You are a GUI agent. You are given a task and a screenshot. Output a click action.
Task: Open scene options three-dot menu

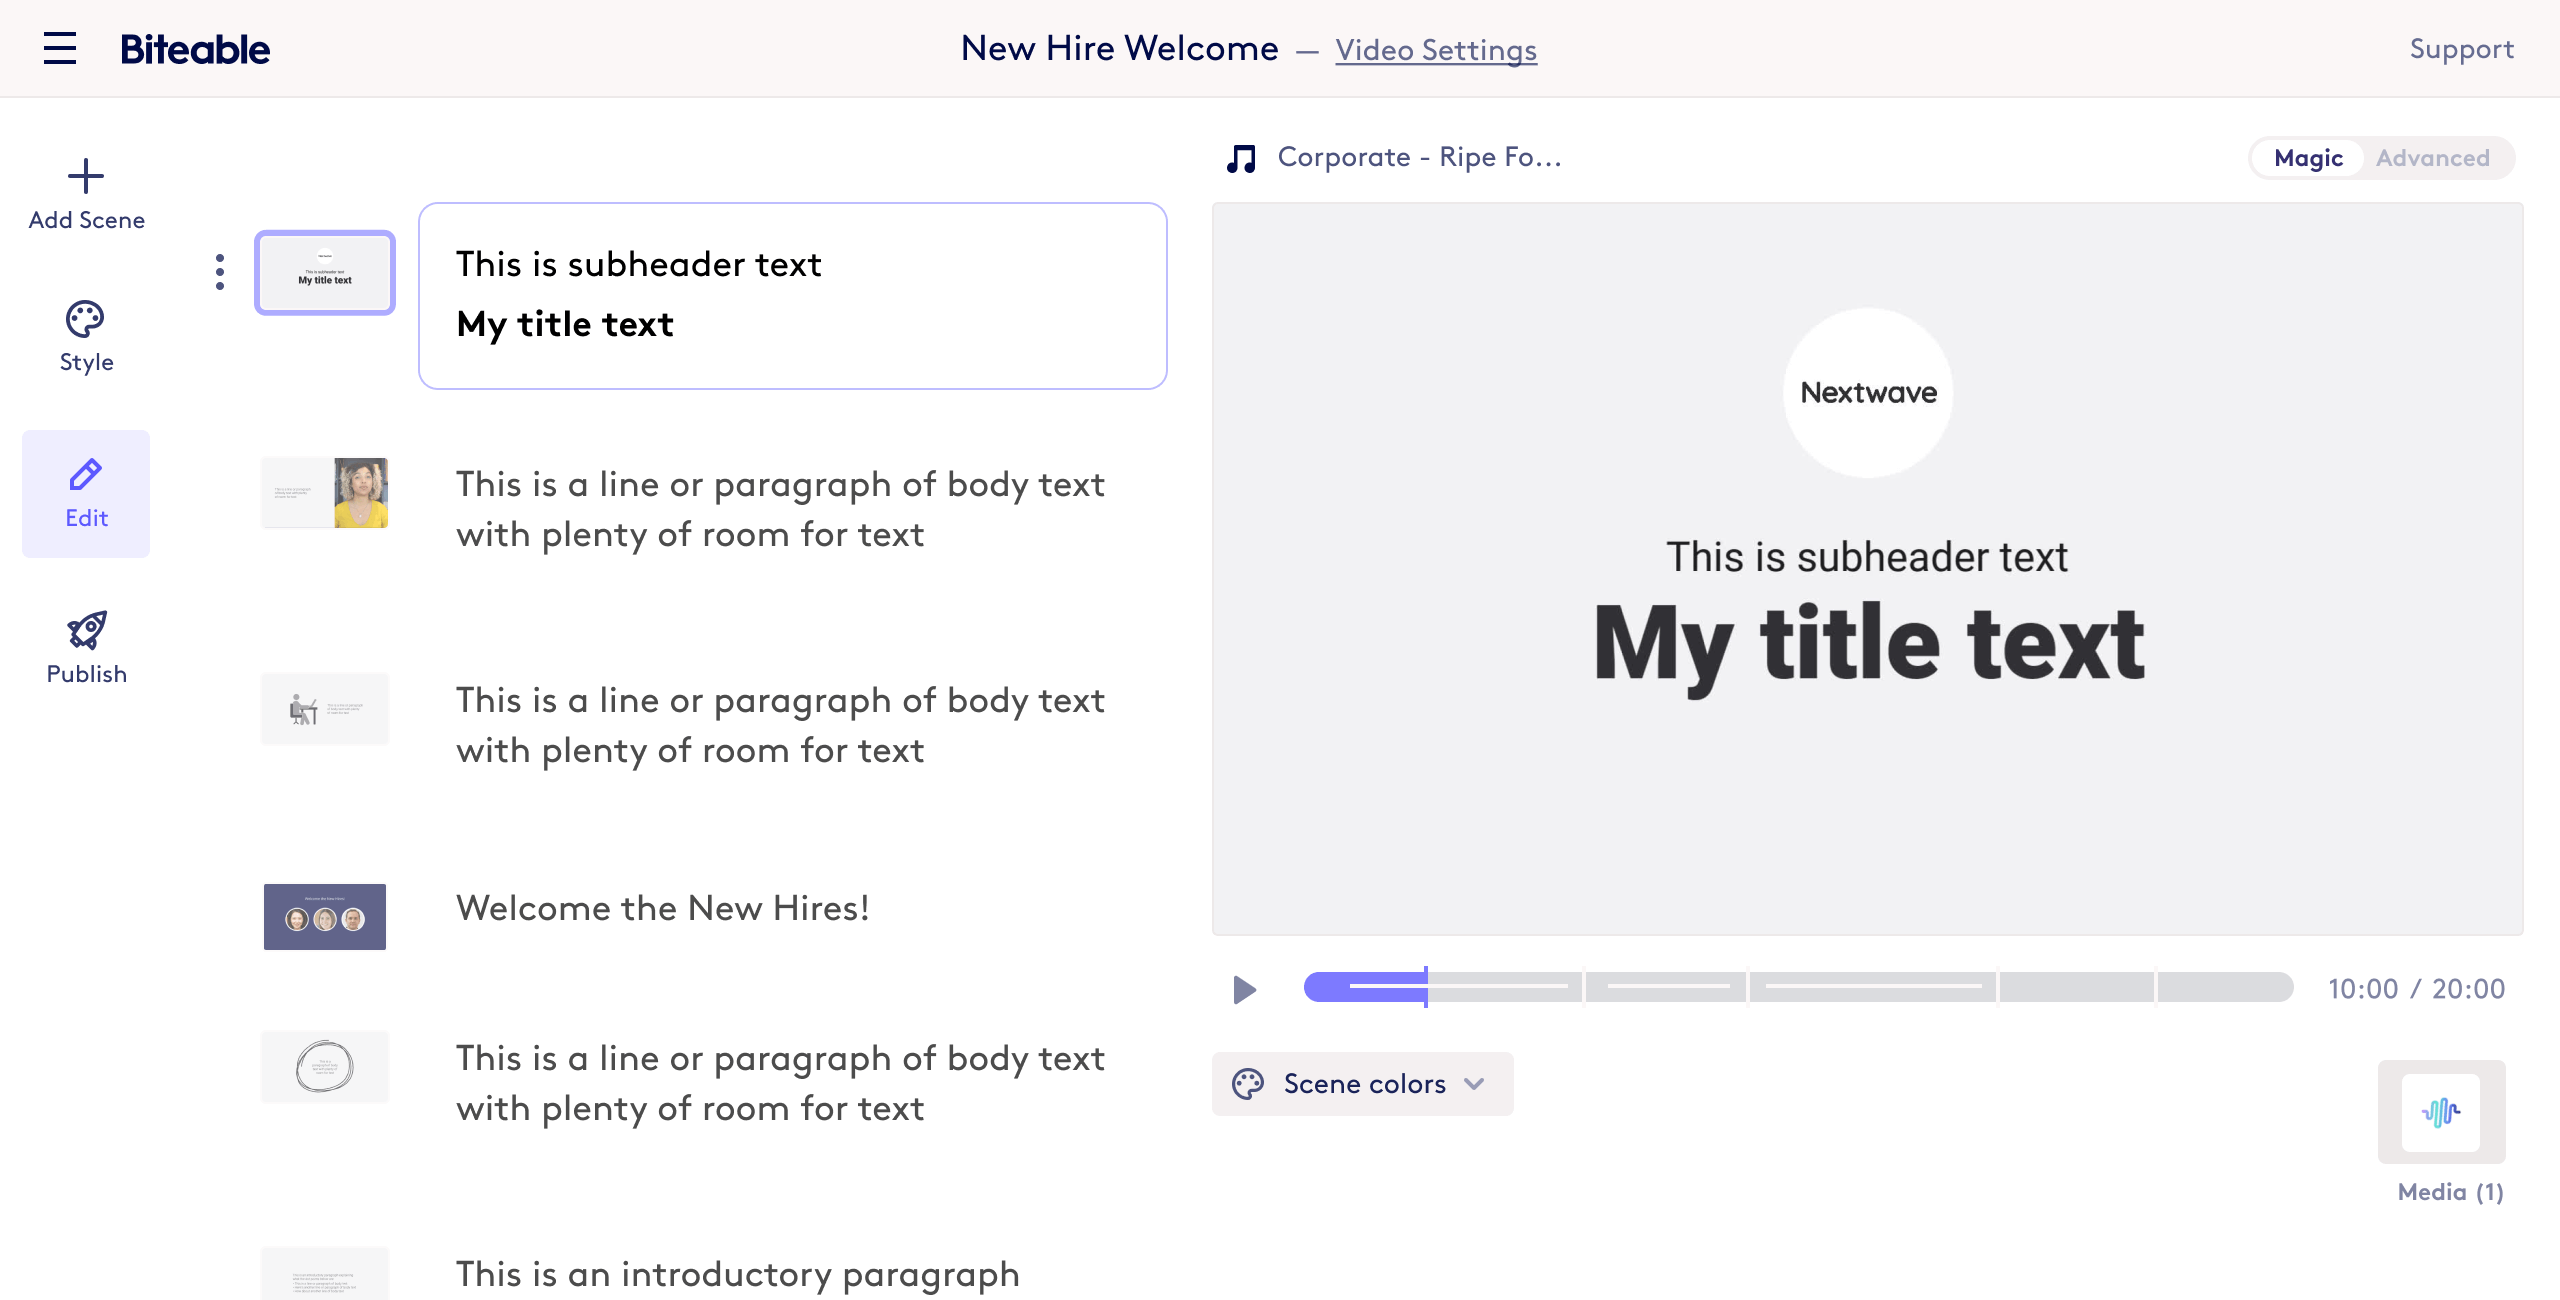tap(220, 272)
